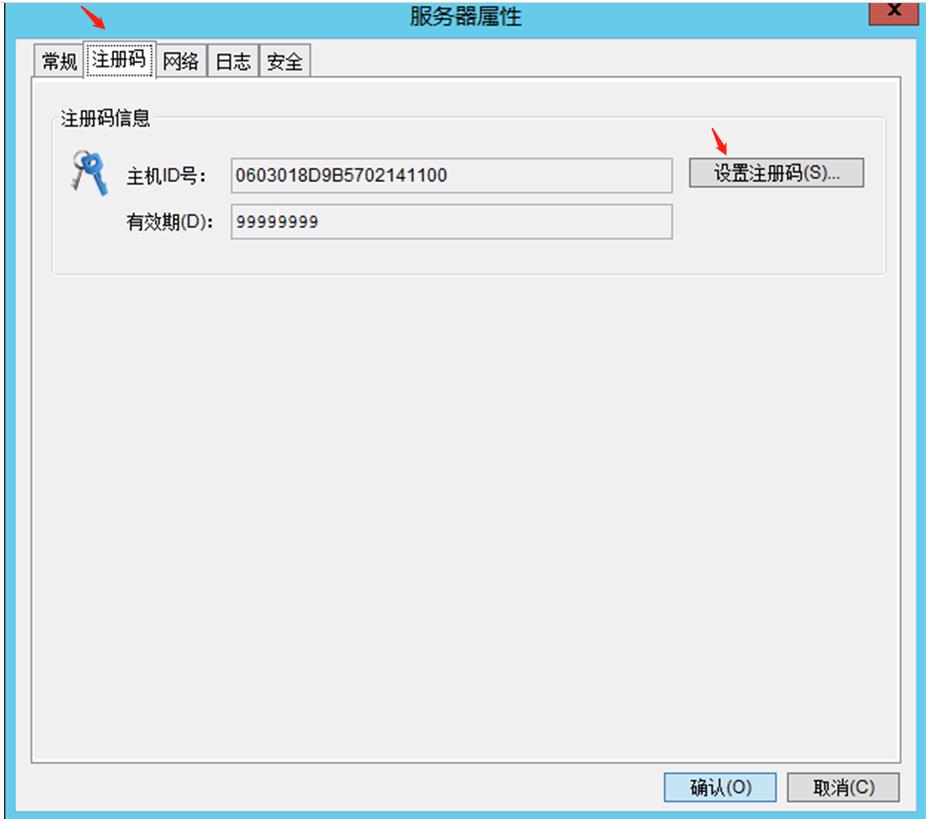
Task: Open the 安全 tab
Action: click(x=285, y=62)
